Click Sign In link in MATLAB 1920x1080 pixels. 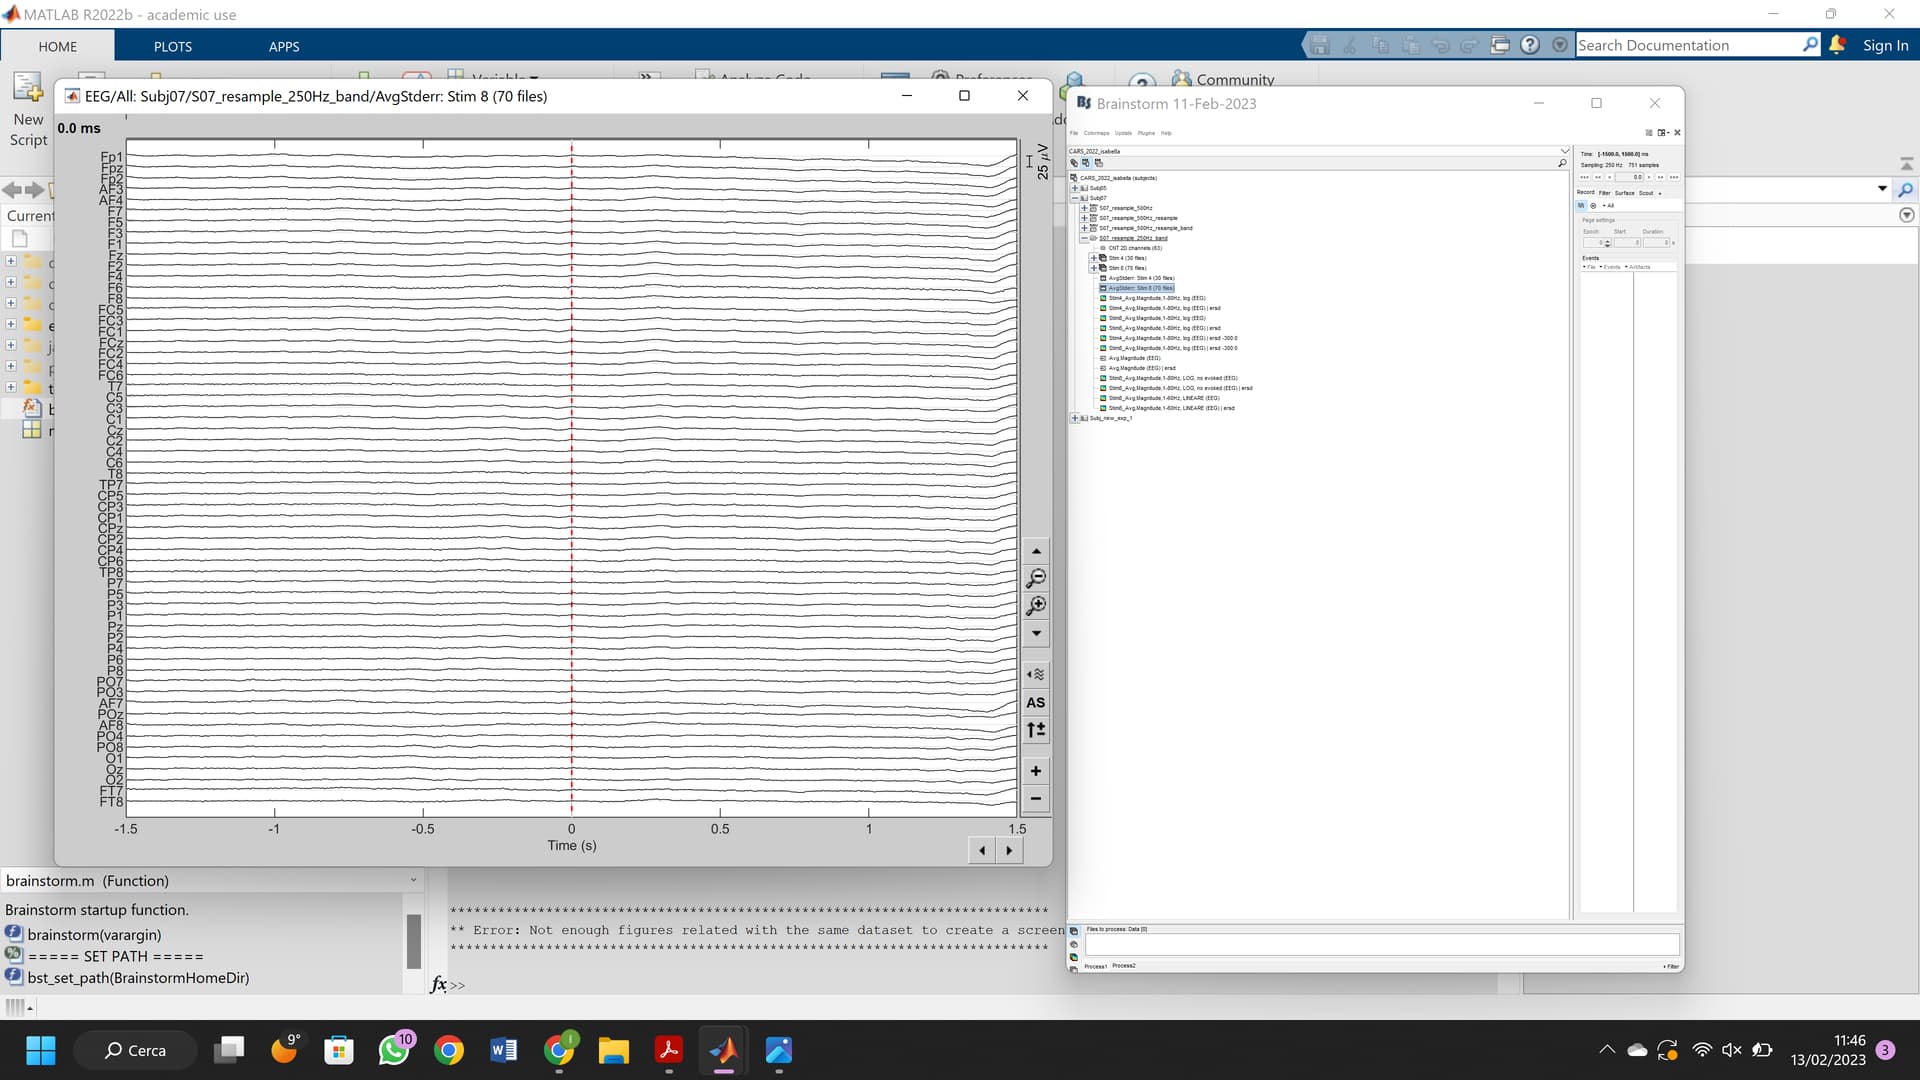1885,45
